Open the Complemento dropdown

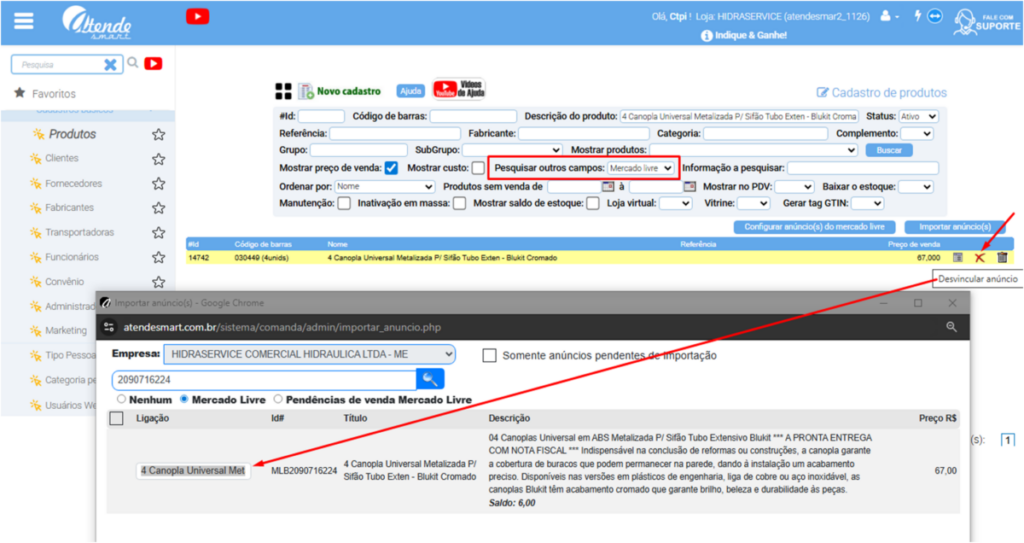916,133
